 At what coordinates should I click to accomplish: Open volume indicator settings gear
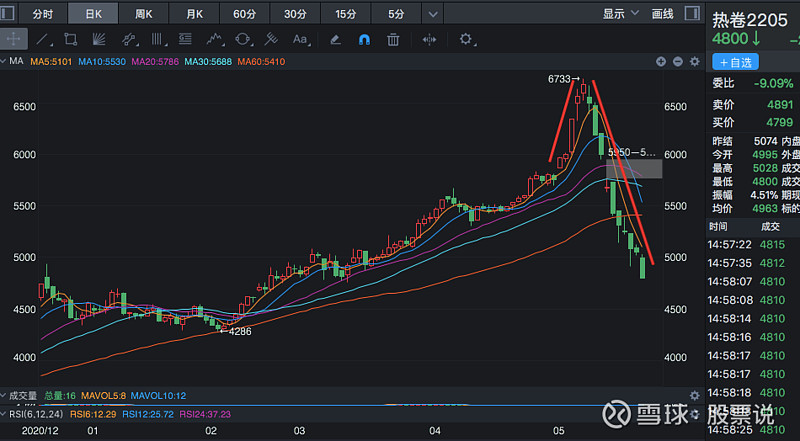click(x=694, y=396)
